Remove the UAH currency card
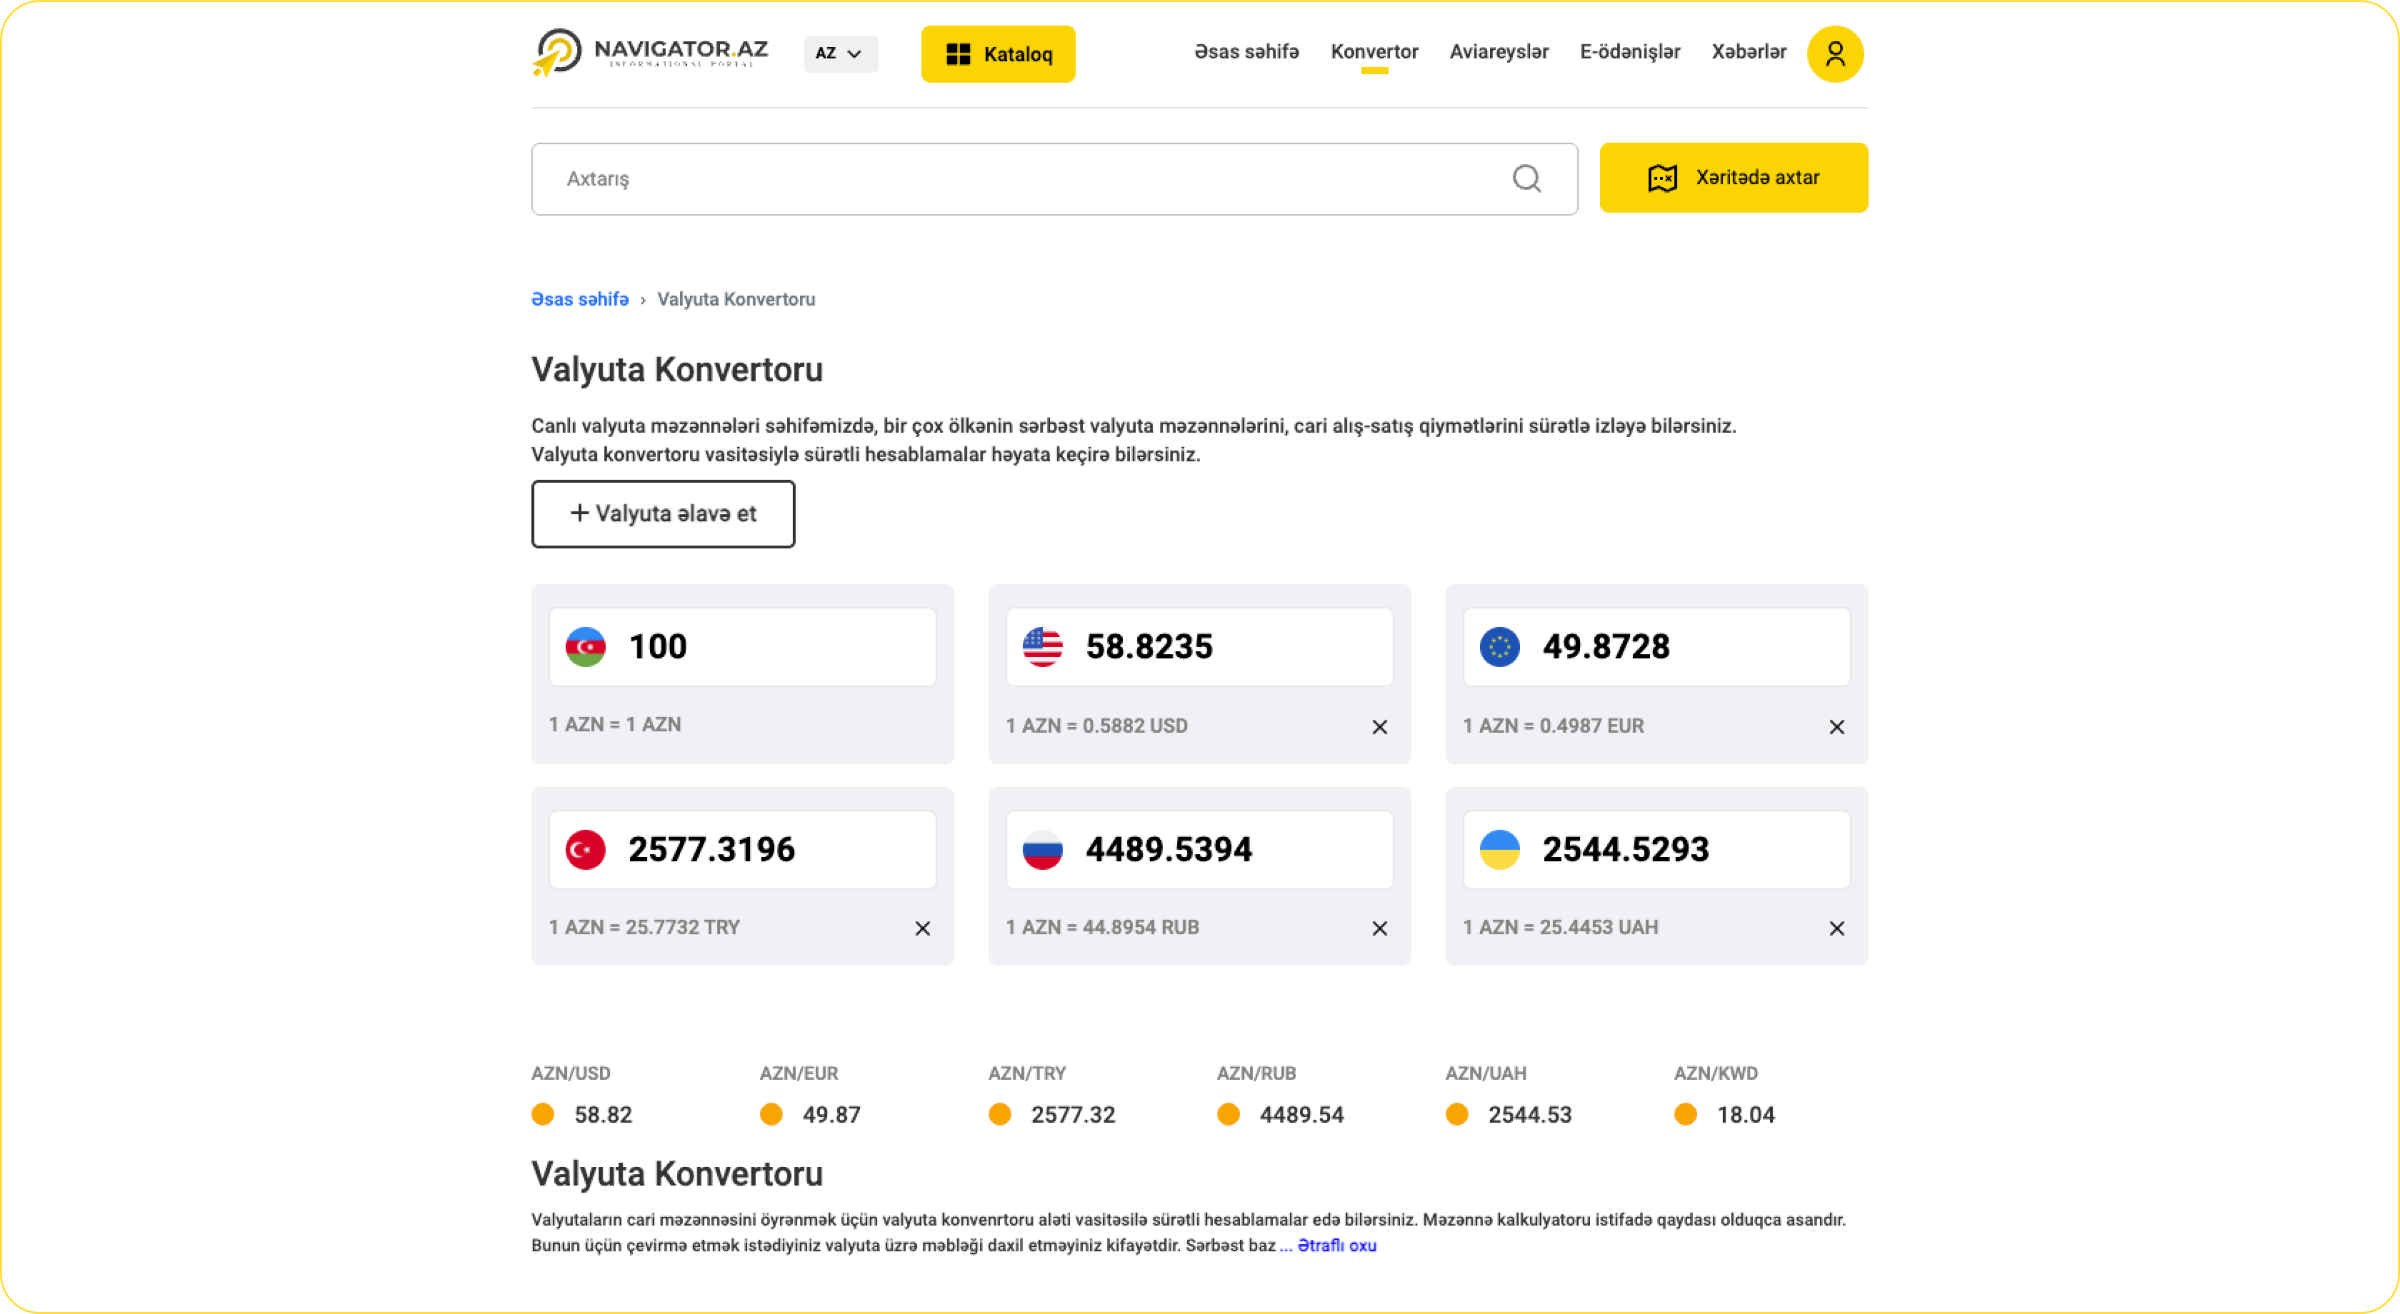Viewport: 2400px width, 1314px height. click(x=1836, y=929)
